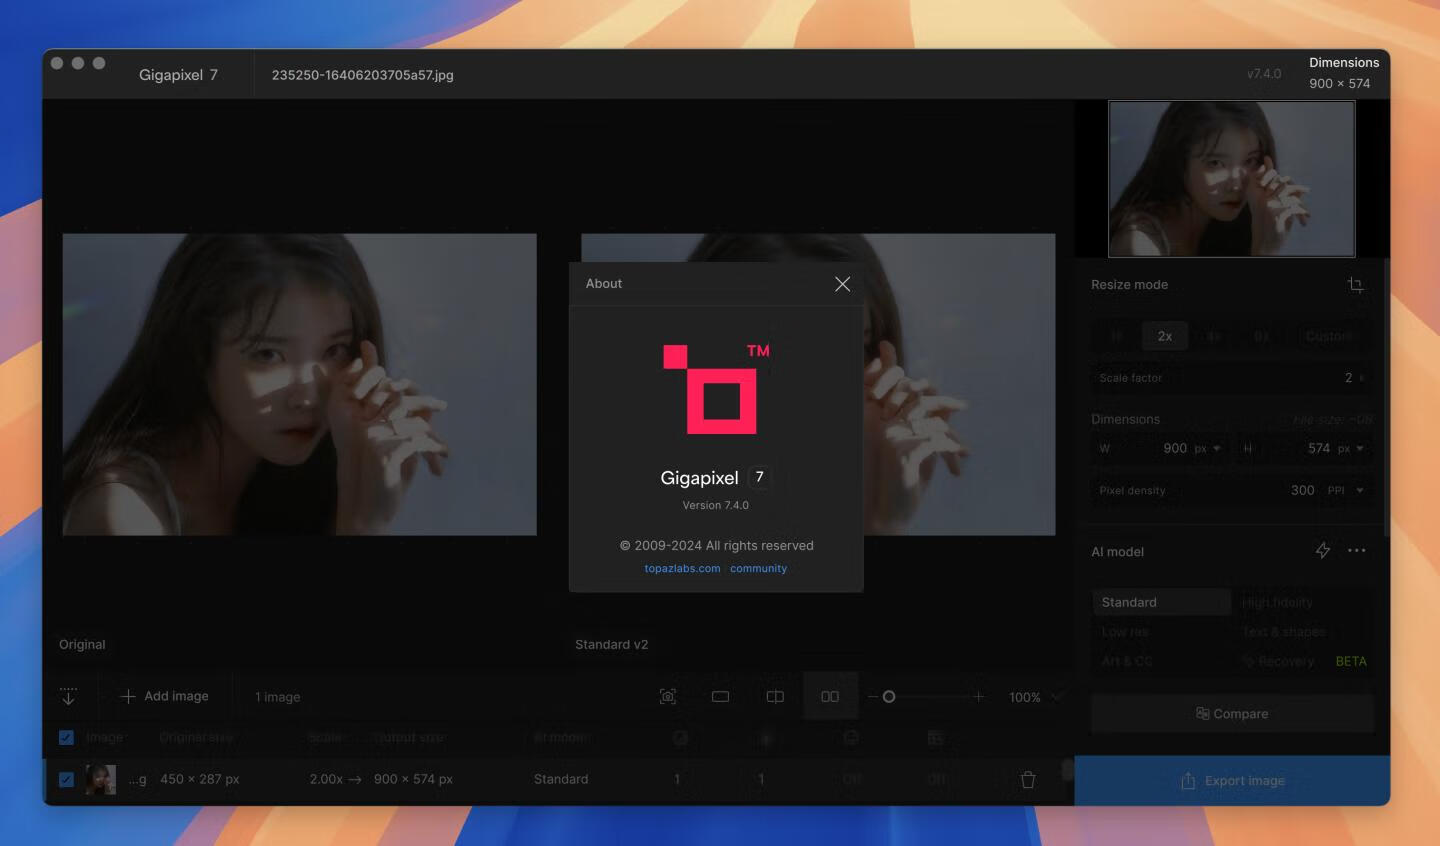Click the filename 235250-16406203705a57.jpg in title bar
Screen dimensions: 1440x846
[363, 75]
